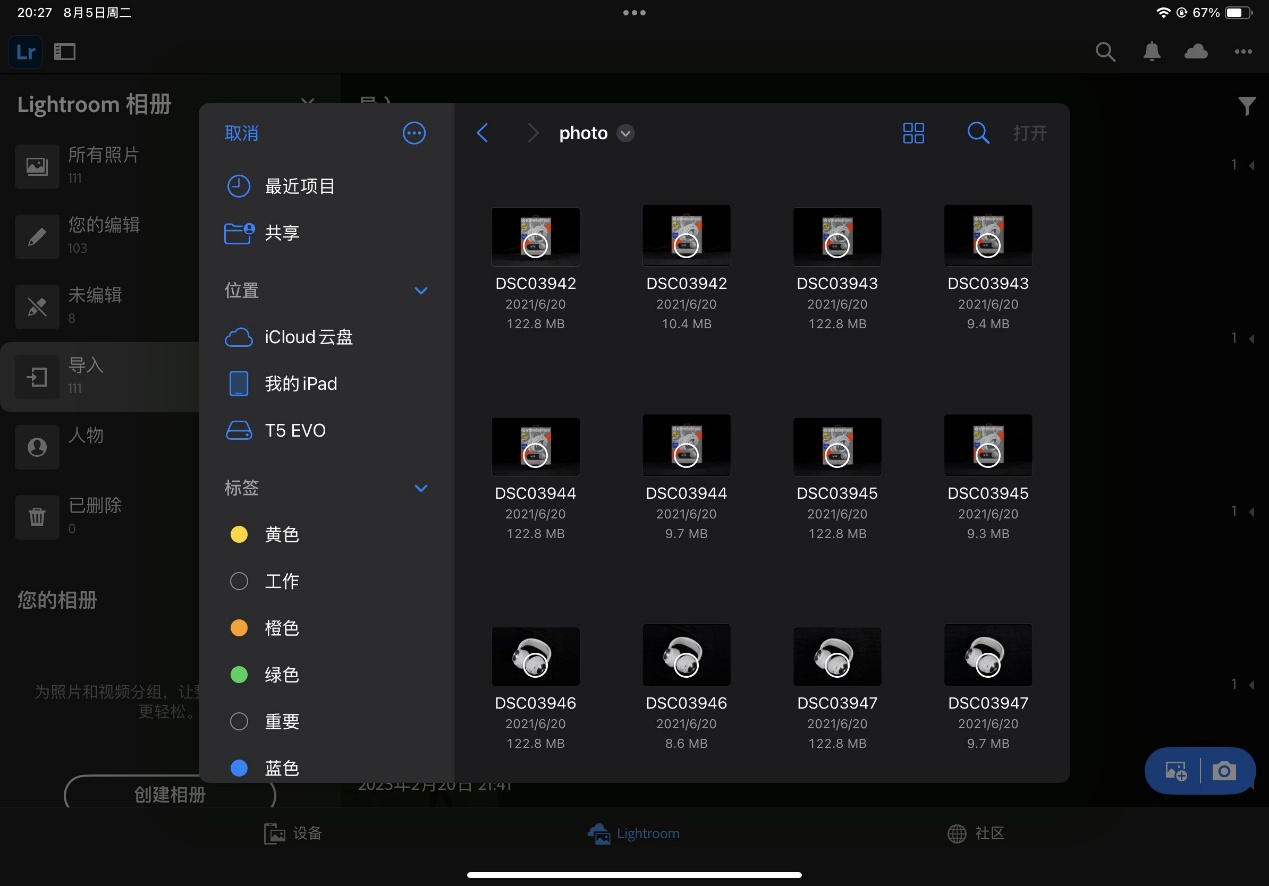Tap the Lightroom 相册 panel title
This screenshot has height=886, width=1269.
click(94, 104)
